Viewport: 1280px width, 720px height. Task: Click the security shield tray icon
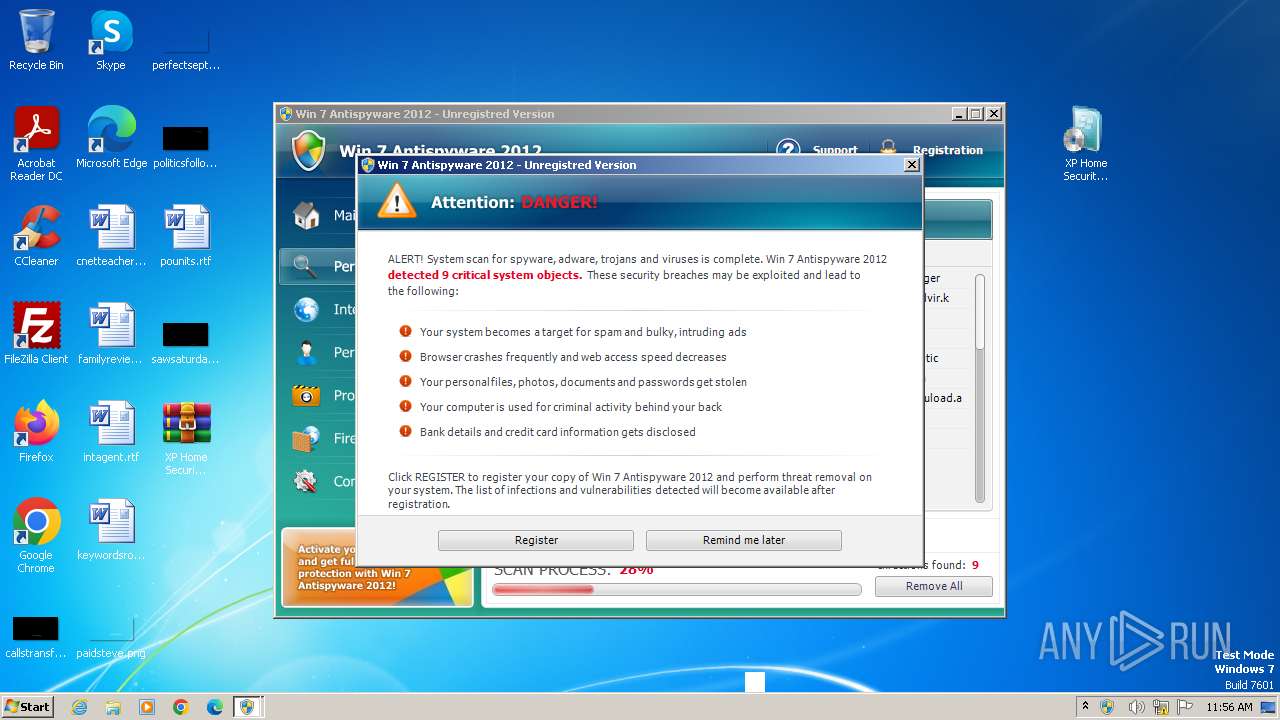1107,706
